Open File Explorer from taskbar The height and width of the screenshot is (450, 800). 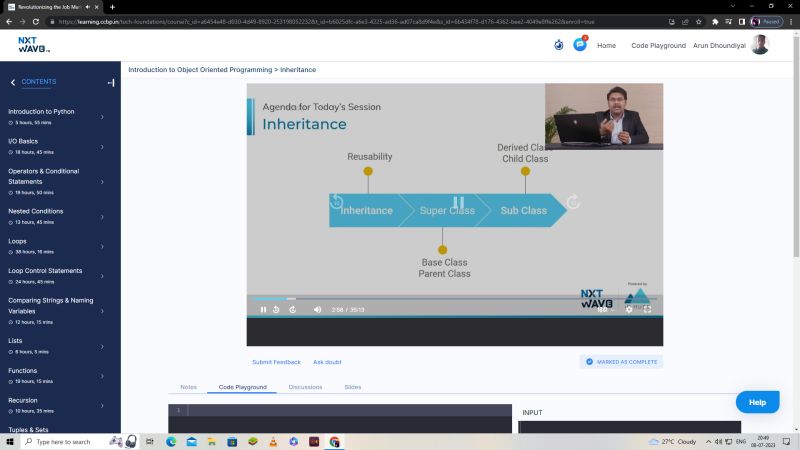pyautogui.click(x=212, y=442)
